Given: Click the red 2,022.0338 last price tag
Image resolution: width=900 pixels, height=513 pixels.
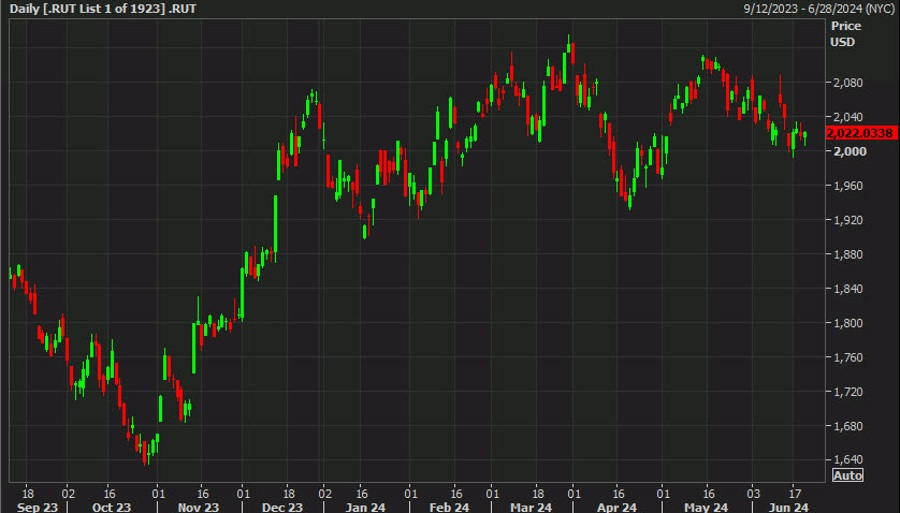Looking at the screenshot, I should click(860, 133).
